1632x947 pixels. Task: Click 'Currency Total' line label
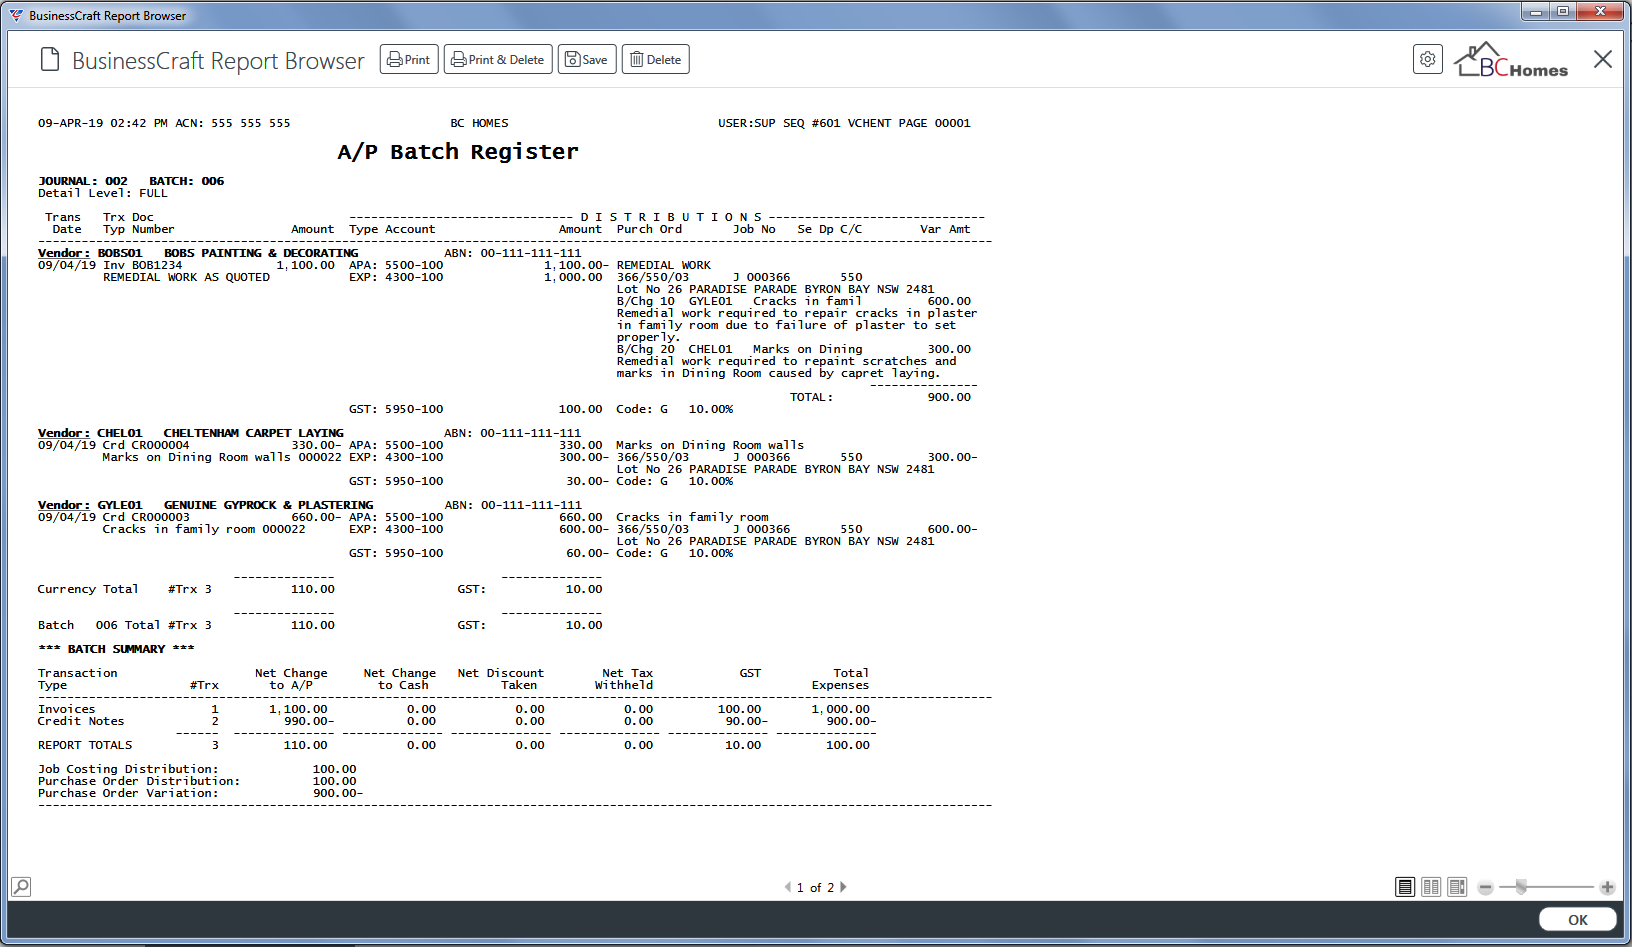click(x=88, y=589)
